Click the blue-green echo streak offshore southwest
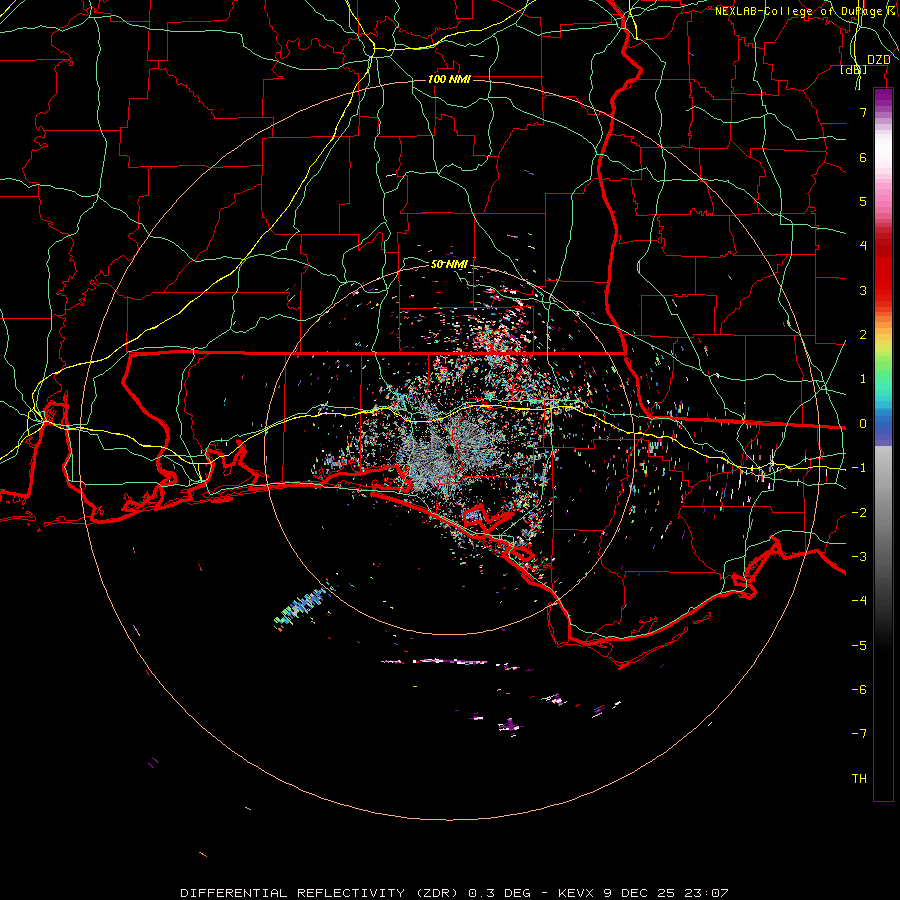The height and width of the screenshot is (900, 900). 302,607
